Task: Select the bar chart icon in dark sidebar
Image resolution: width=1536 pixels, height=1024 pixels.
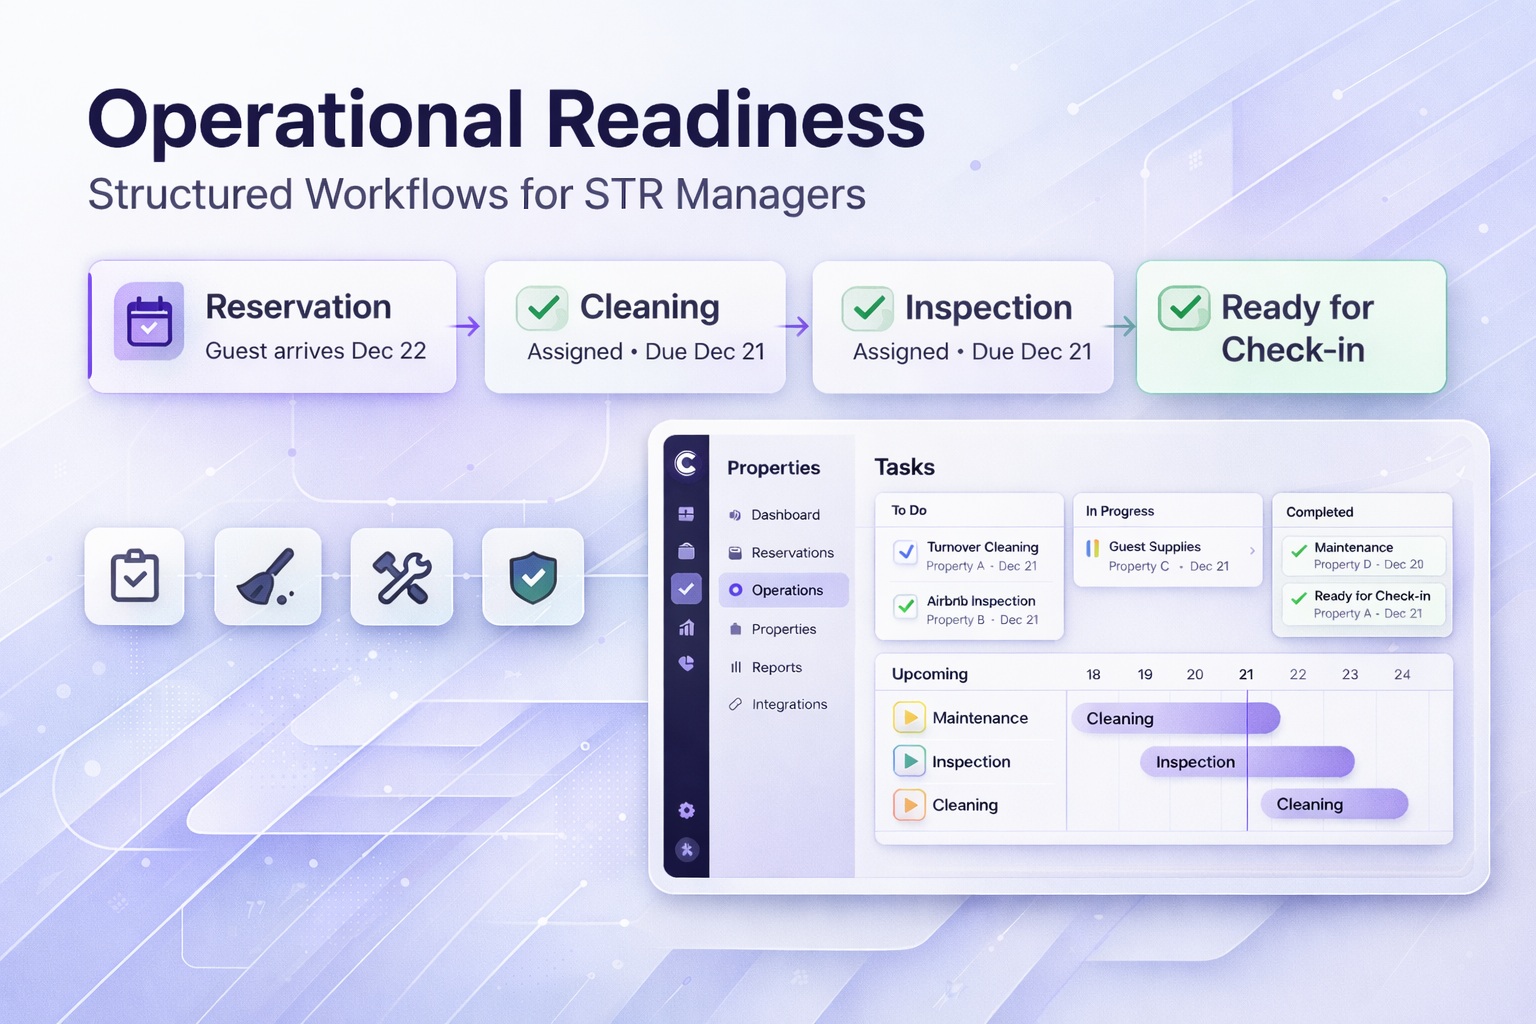Action: [686, 628]
